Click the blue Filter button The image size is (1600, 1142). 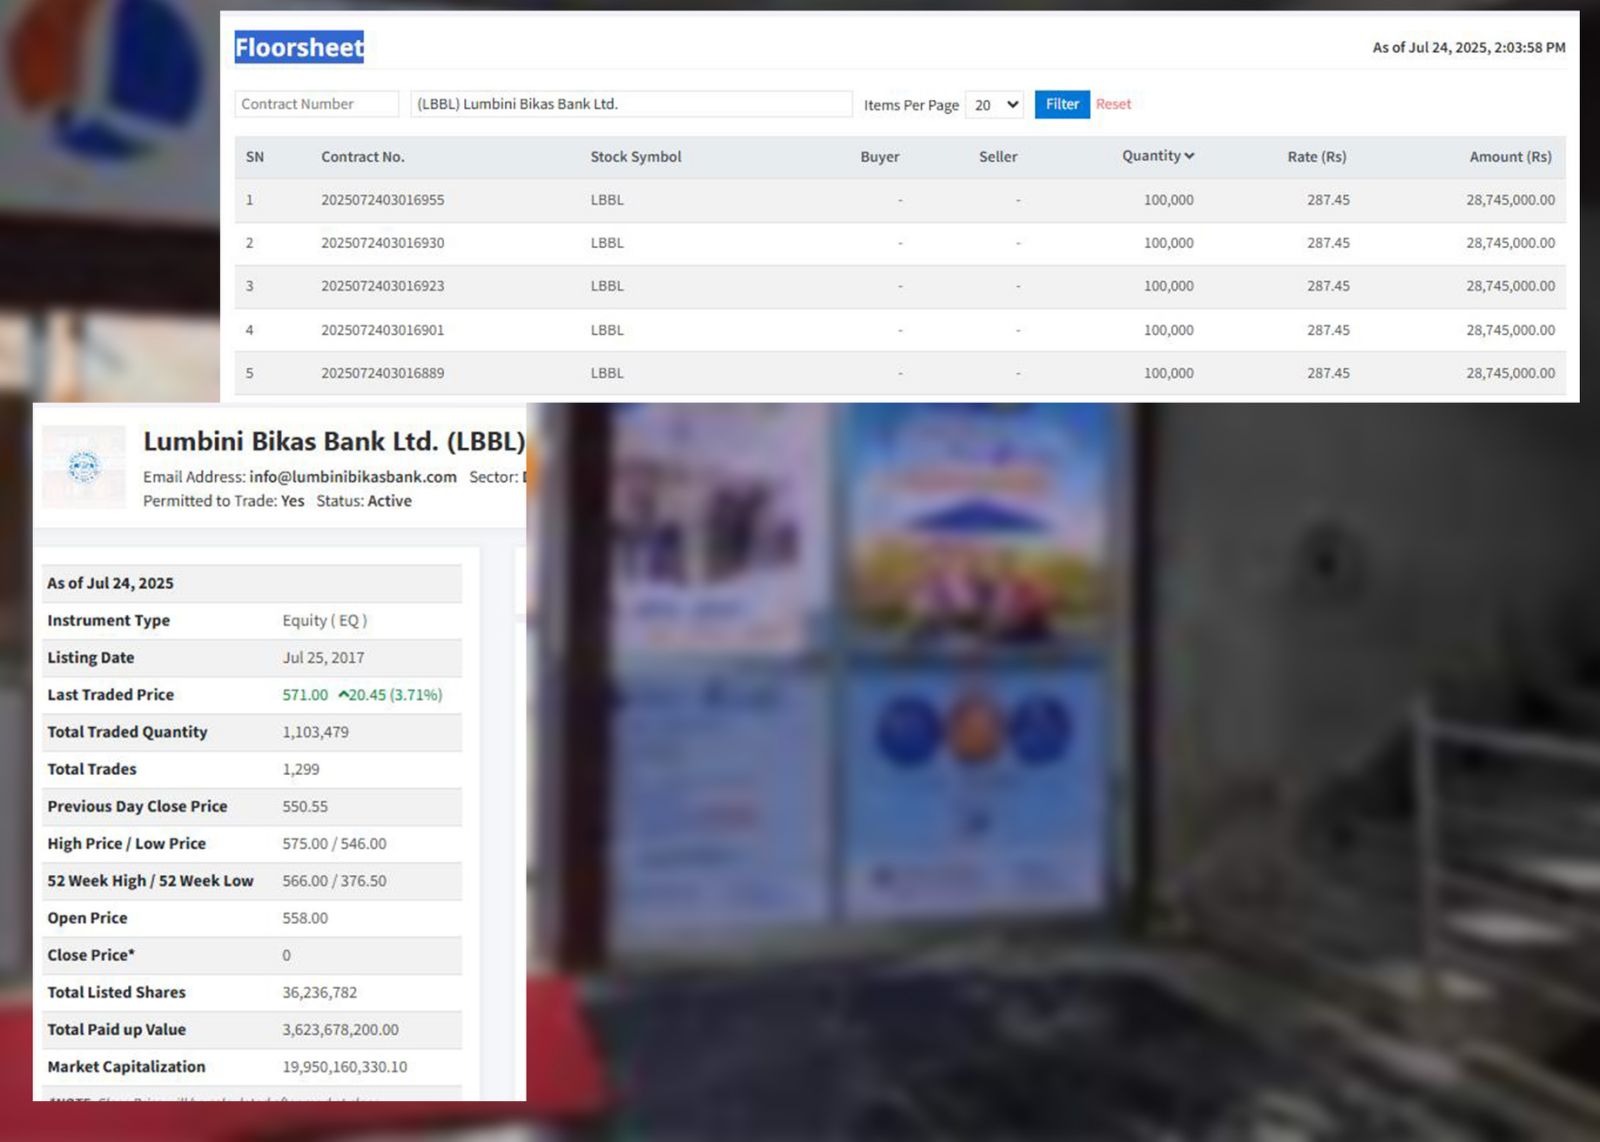1062,104
